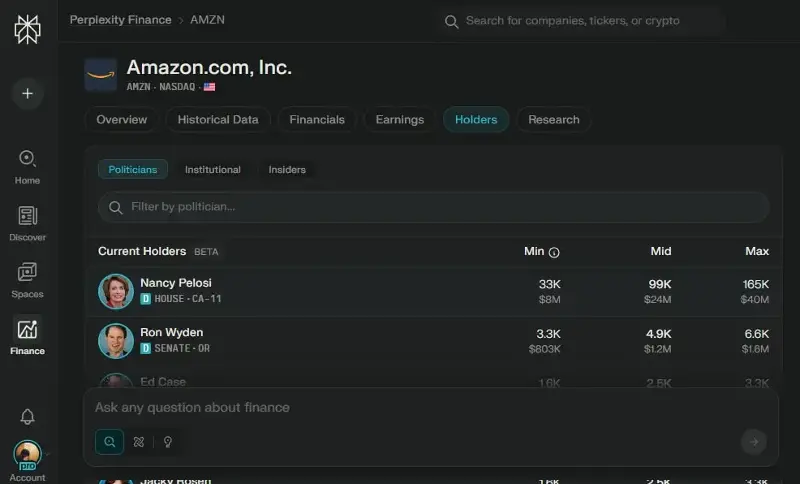Open the Perplexity logo home icon
This screenshot has width=800, height=484.
(27, 29)
